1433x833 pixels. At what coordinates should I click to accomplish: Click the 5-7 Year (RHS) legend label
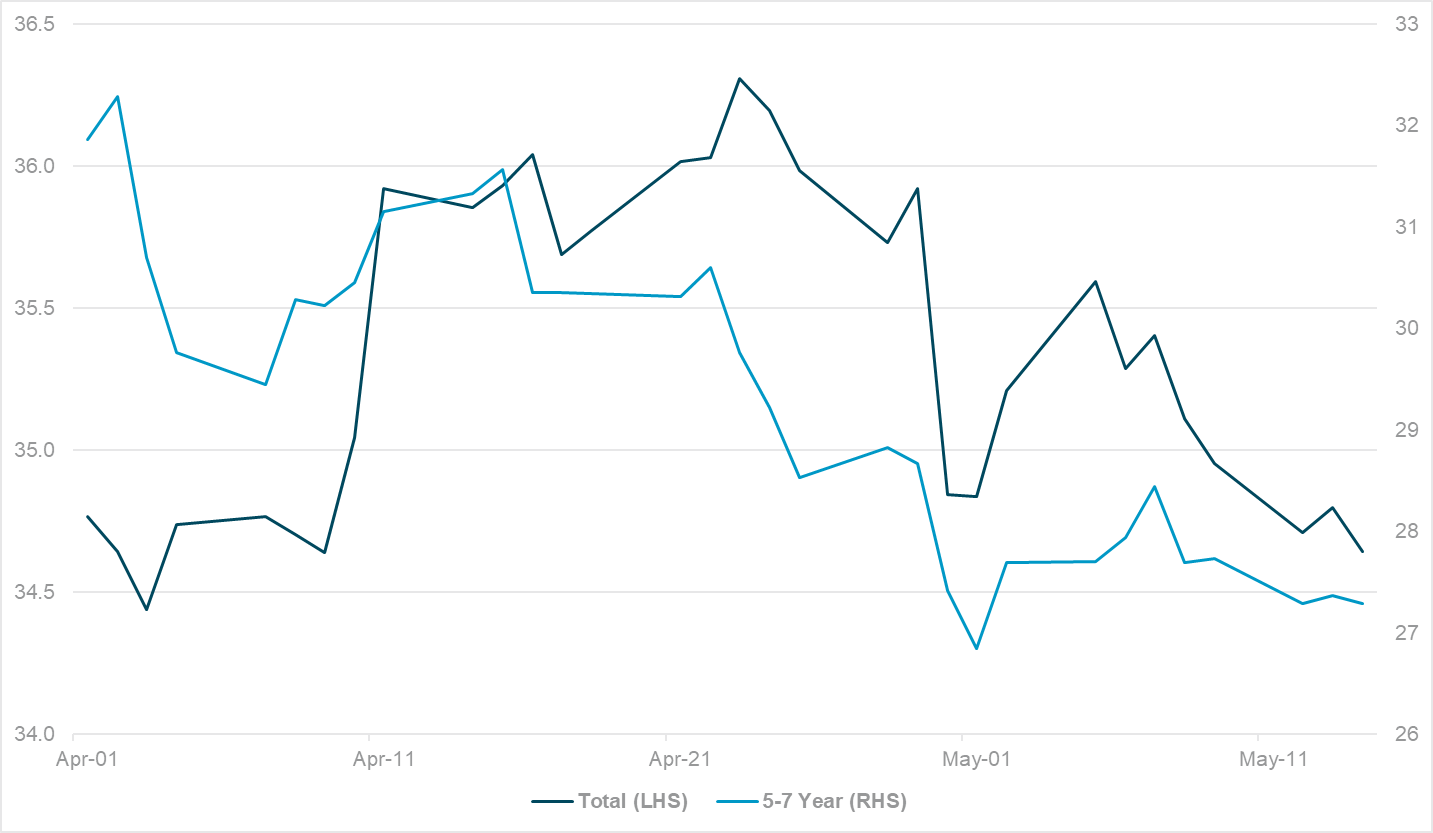click(x=833, y=801)
